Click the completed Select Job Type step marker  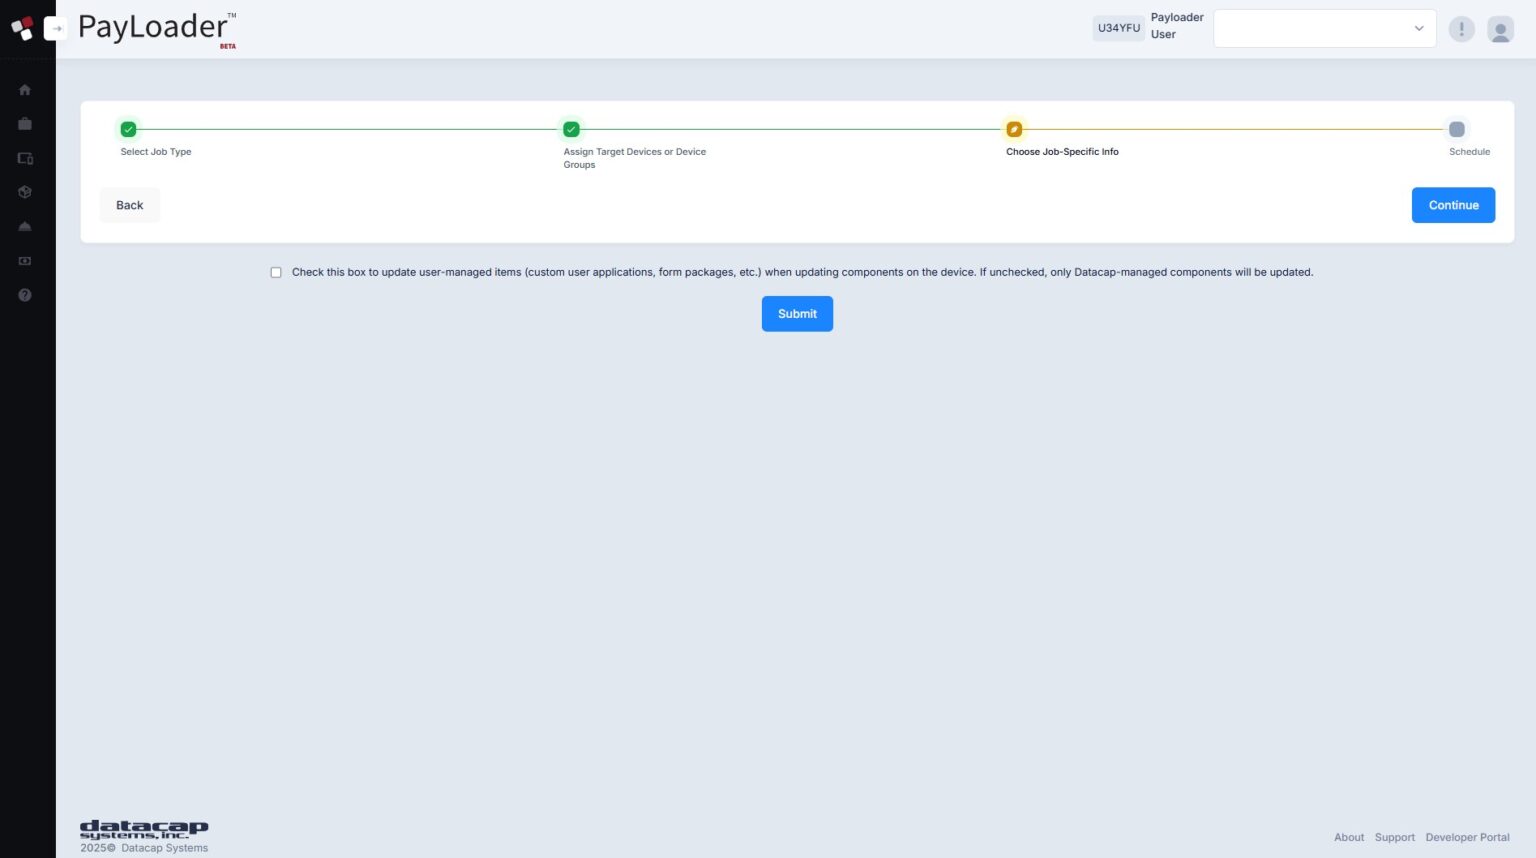(128, 129)
